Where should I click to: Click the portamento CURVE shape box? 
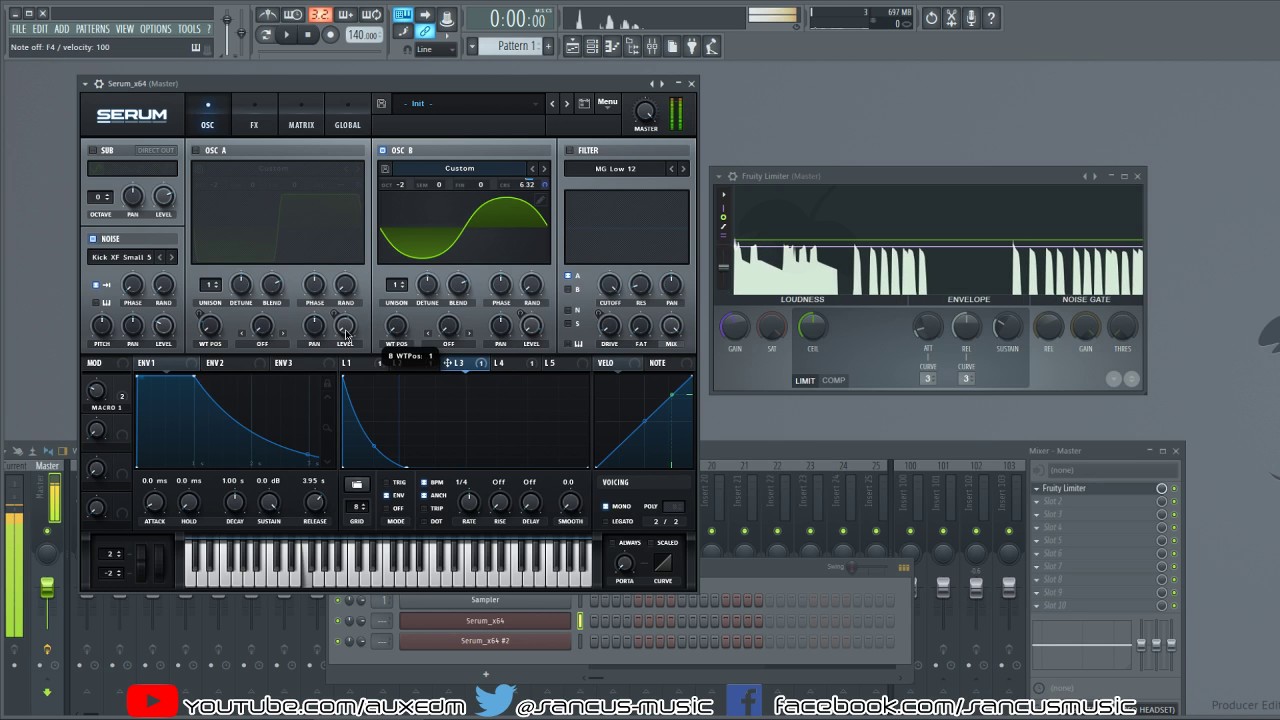pos(663,562)
